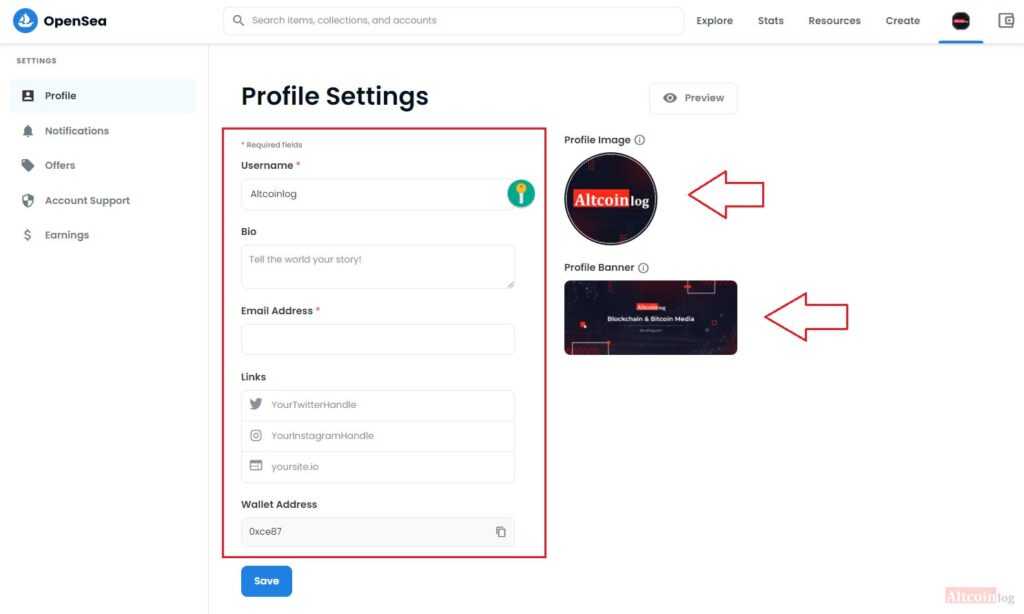Open the account avatar menu
The image size is (1024, 614).
960,21
